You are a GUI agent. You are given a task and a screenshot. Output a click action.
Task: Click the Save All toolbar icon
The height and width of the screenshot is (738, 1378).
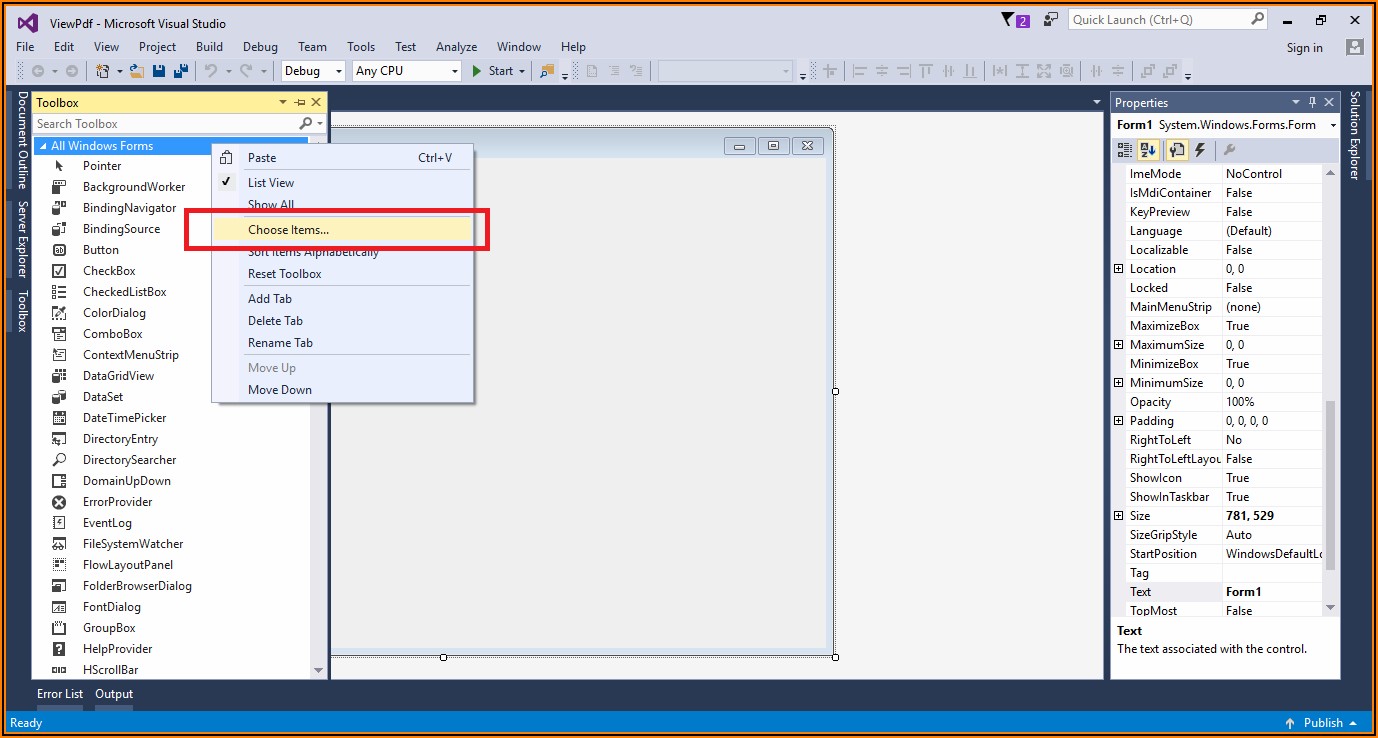(182, 71)
